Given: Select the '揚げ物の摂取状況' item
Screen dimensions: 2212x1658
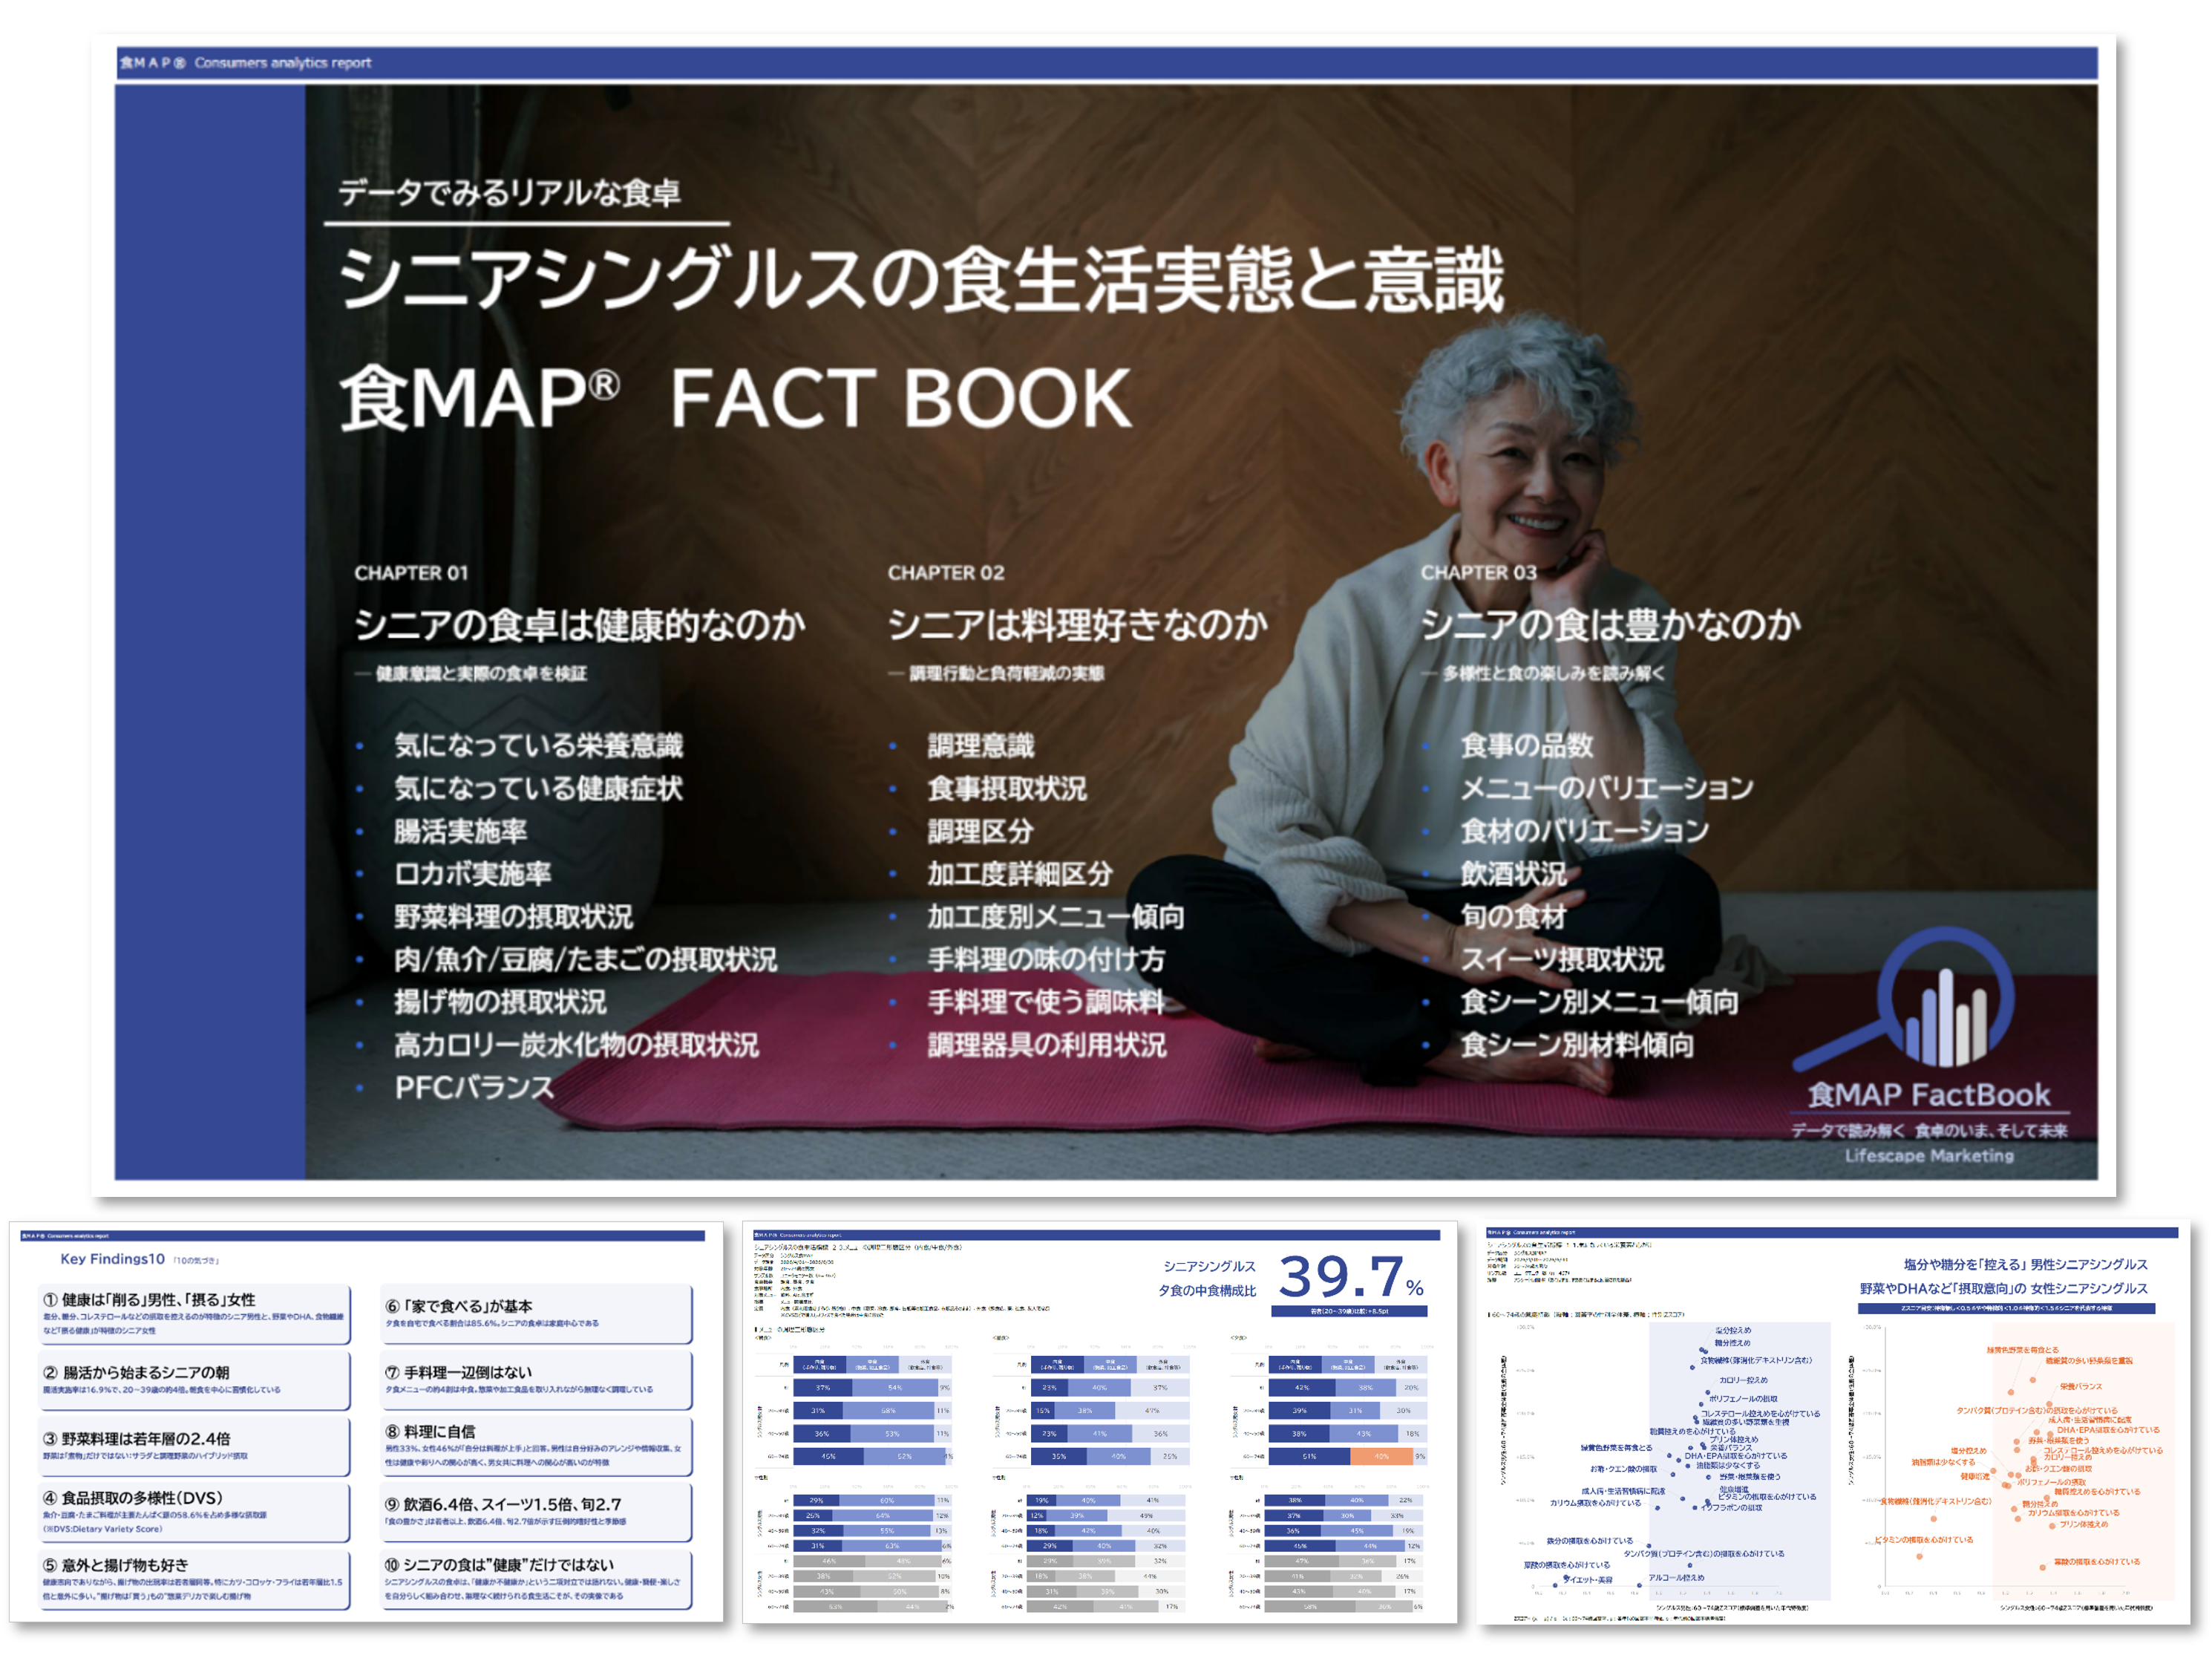Looking at the screenshot, I should (x=500, y=1002).
